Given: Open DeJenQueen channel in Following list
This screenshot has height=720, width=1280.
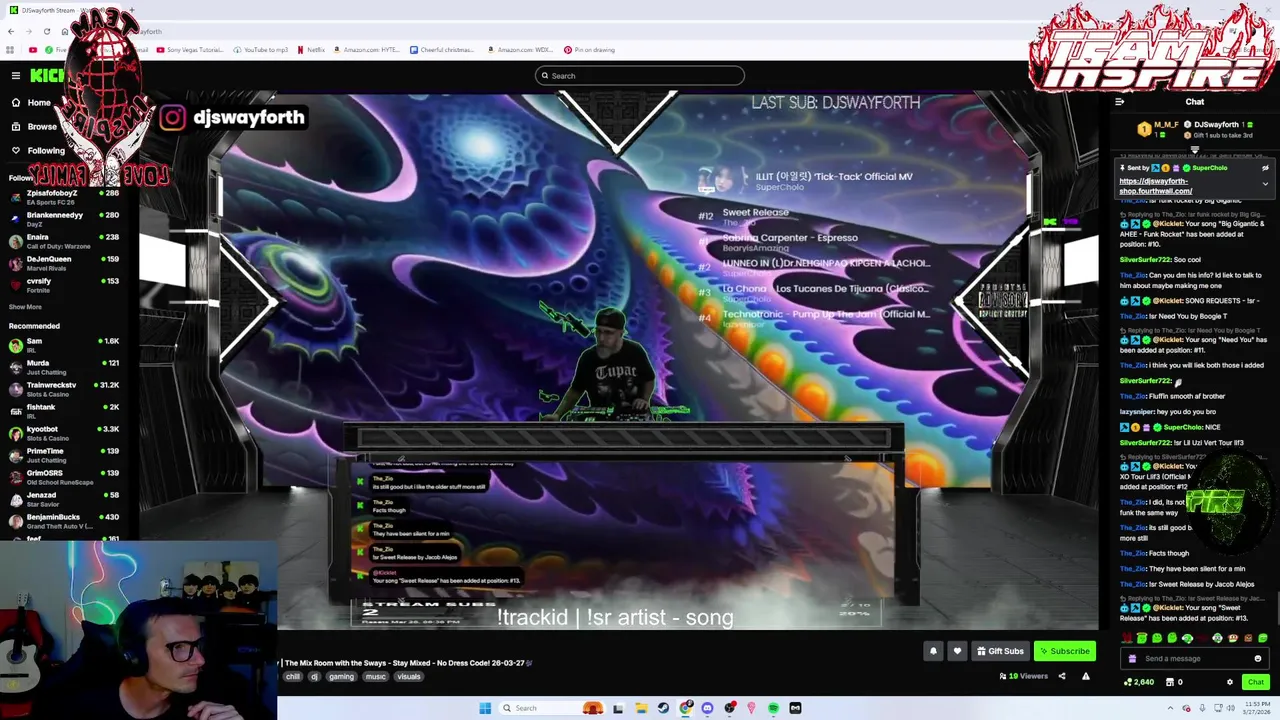Looking at the screenshot, I should click(x=64, y=263).
